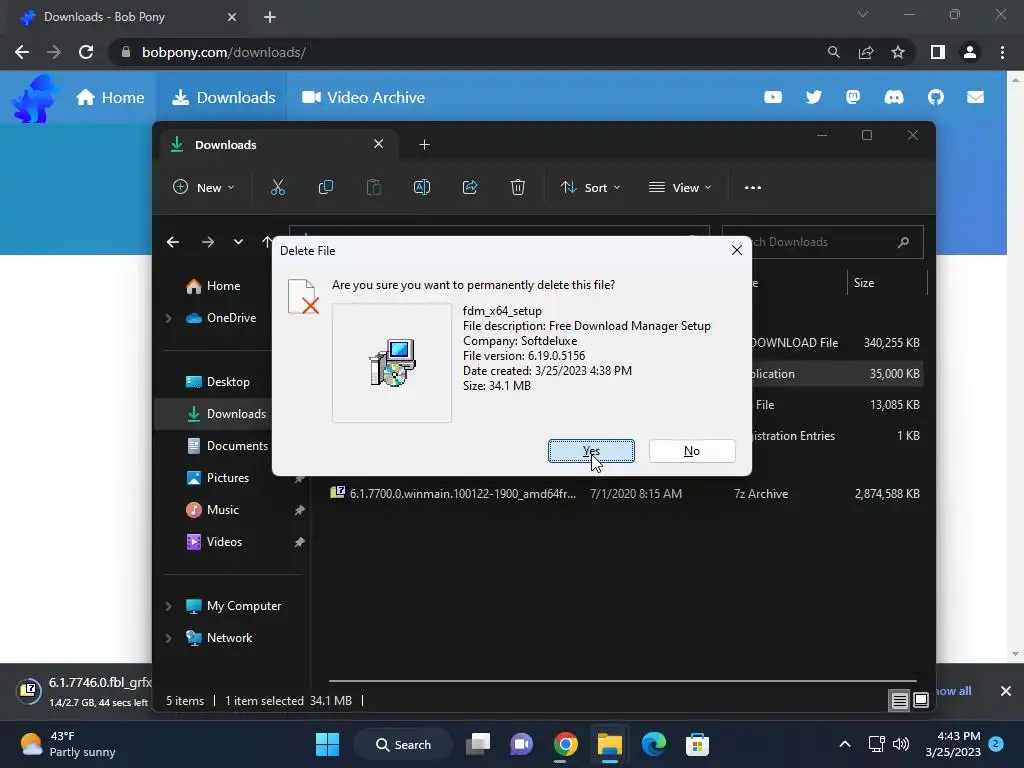The image size is (1024, 768).
Task: Show hidden system tray icons
Action: [844, 744]
